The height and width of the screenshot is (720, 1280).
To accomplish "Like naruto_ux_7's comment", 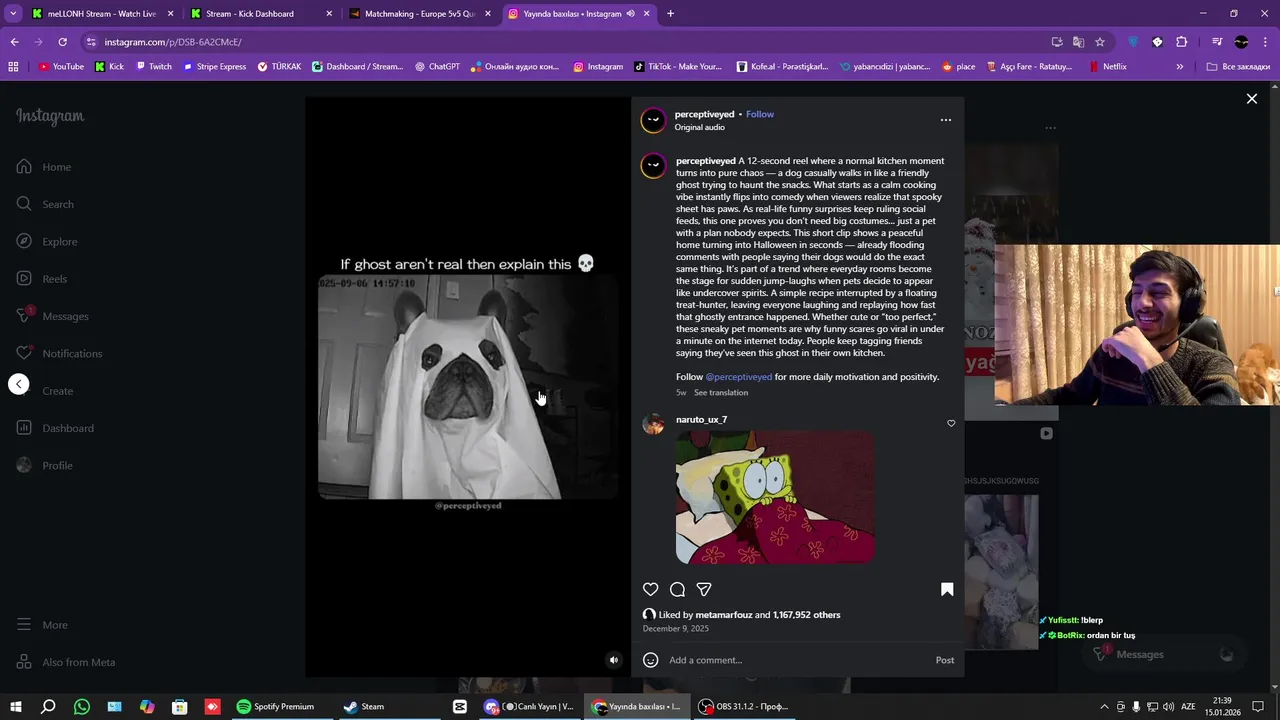I will 951,423.
